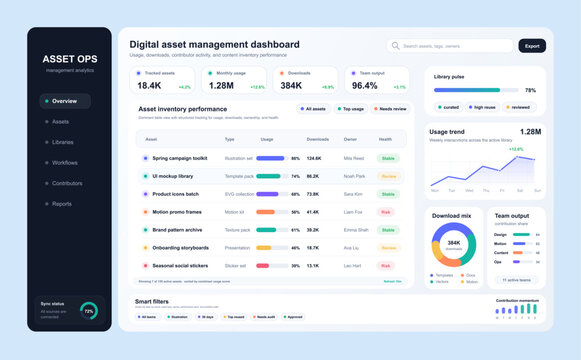Click the Tracked assets card dot icon
The width and height of the screenshot is (581, 360).
[139, 73]
